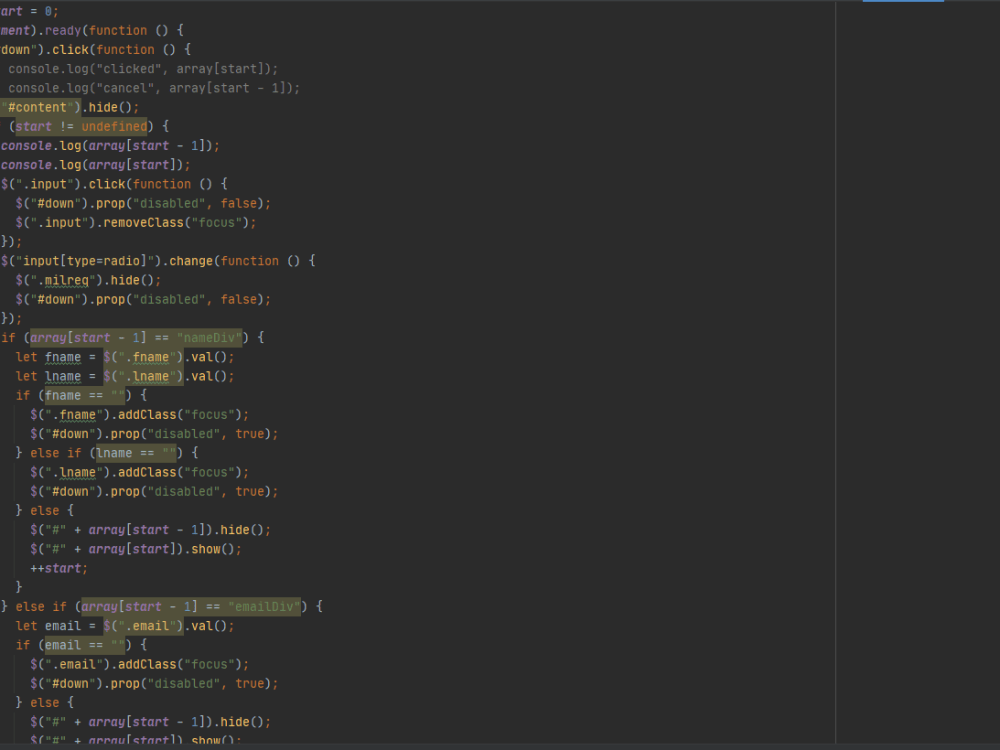Screen dimensions: 1000x750
Task: Click the "input[type=radio]" selector string
Action: pyautogui.click(x=85, y=261)
